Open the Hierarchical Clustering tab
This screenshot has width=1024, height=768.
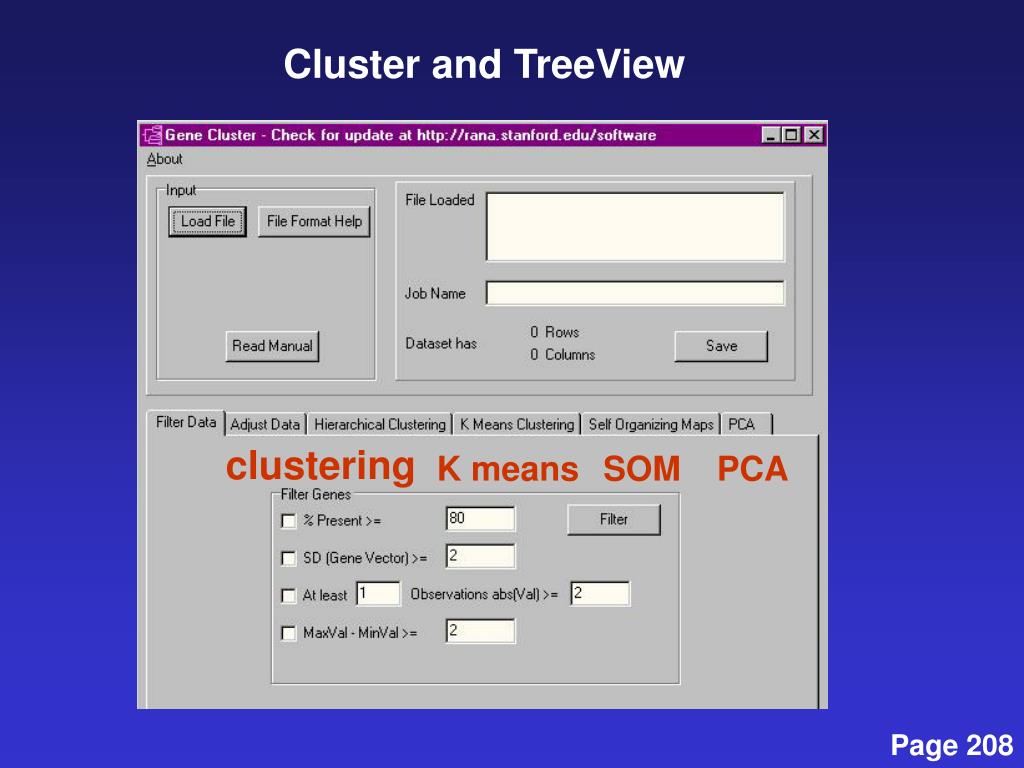pyautogui.click(x=380, y=424)
